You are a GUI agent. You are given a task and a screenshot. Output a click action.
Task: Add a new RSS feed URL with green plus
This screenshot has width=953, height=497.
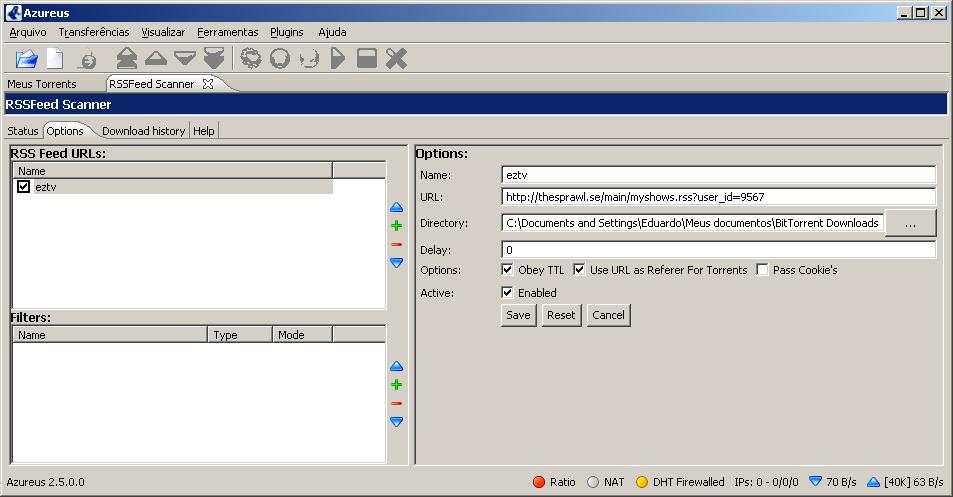click(x=396, y=226)
